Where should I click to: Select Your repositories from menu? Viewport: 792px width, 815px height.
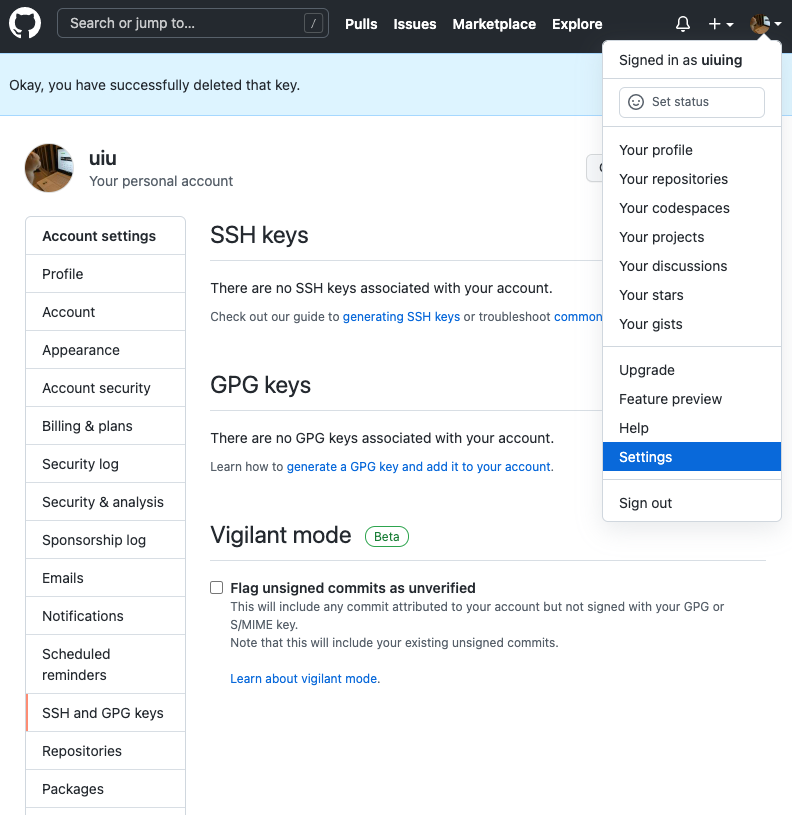click(692, 179)
